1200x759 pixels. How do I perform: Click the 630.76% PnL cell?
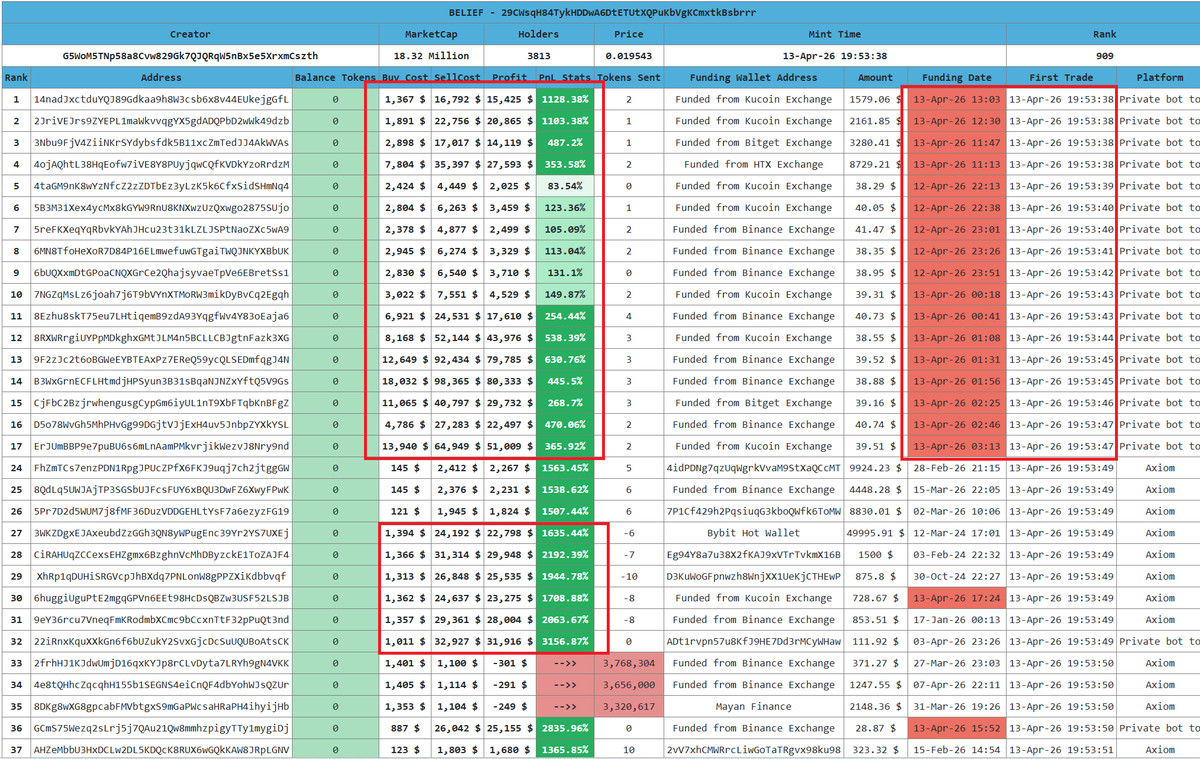[565, 359]
